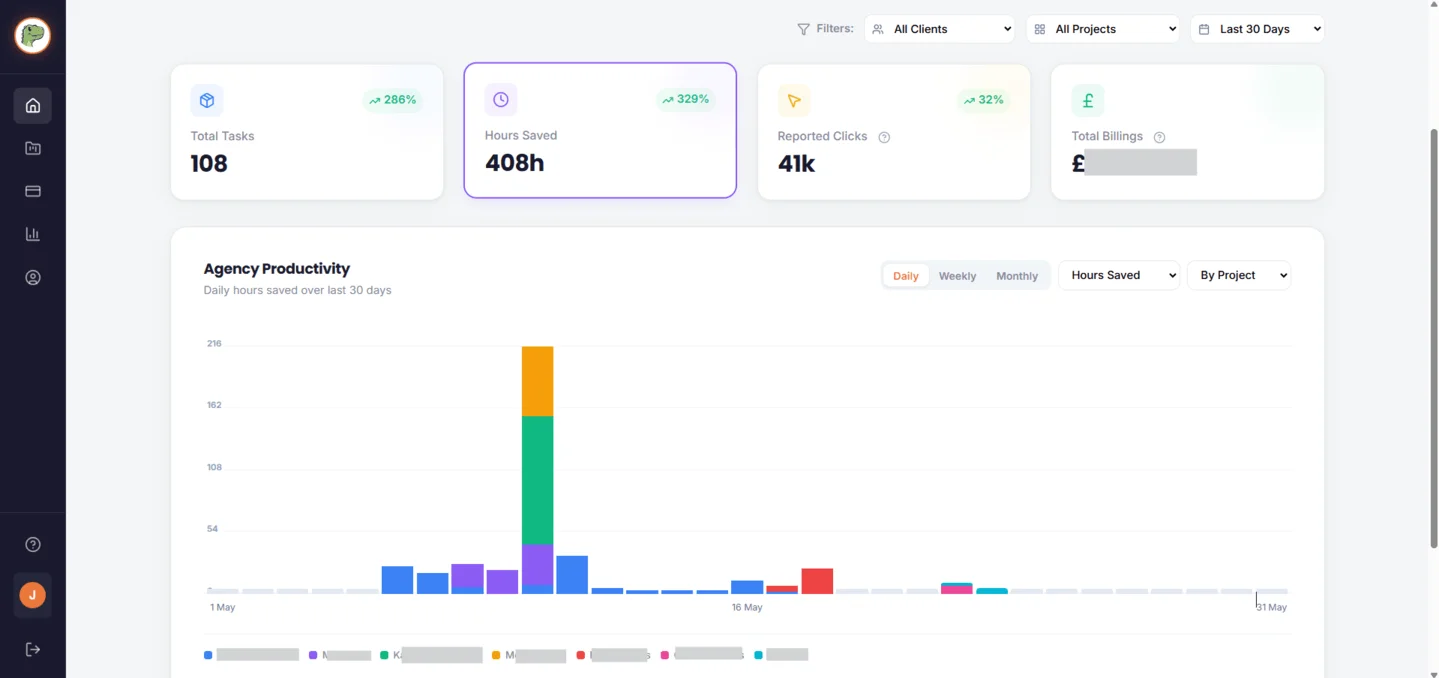The width and height of the screenshot is (1439, 678).
Task: Open the All Projects filter dropdown
Action: tap(1103, 29)
